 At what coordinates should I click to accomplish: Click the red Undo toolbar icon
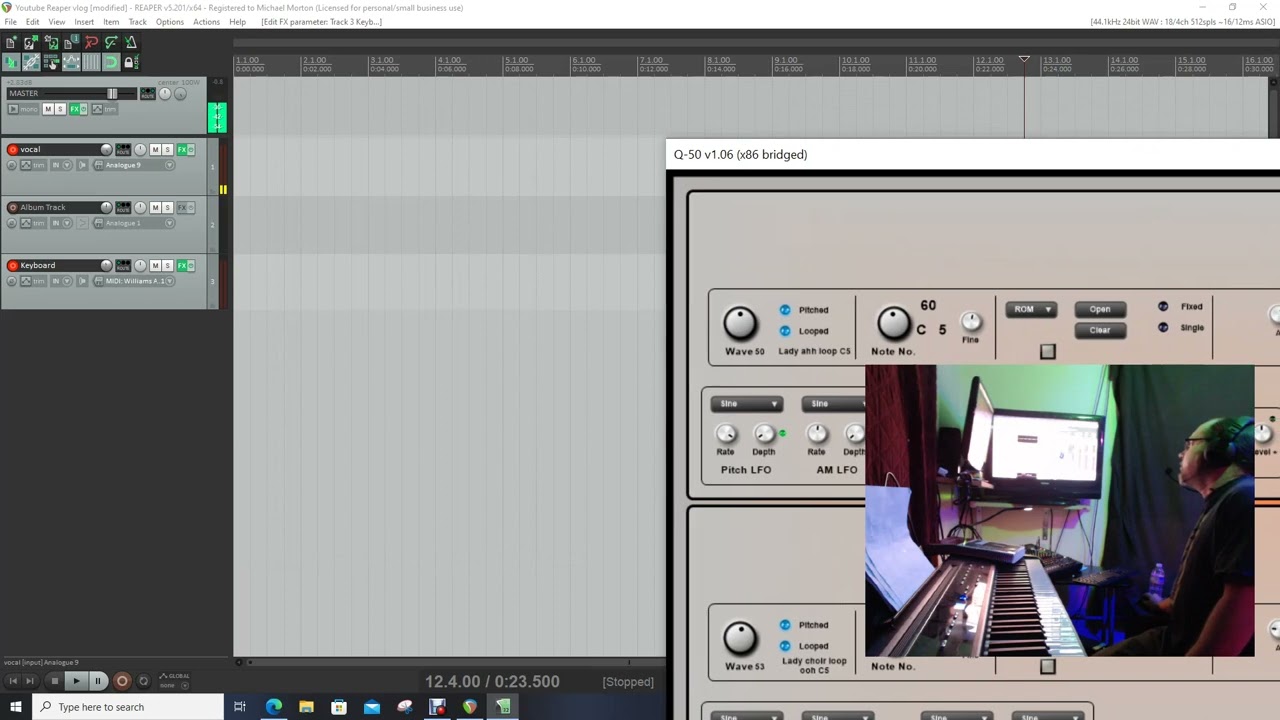pyautogui.click(x=91, y=42)
